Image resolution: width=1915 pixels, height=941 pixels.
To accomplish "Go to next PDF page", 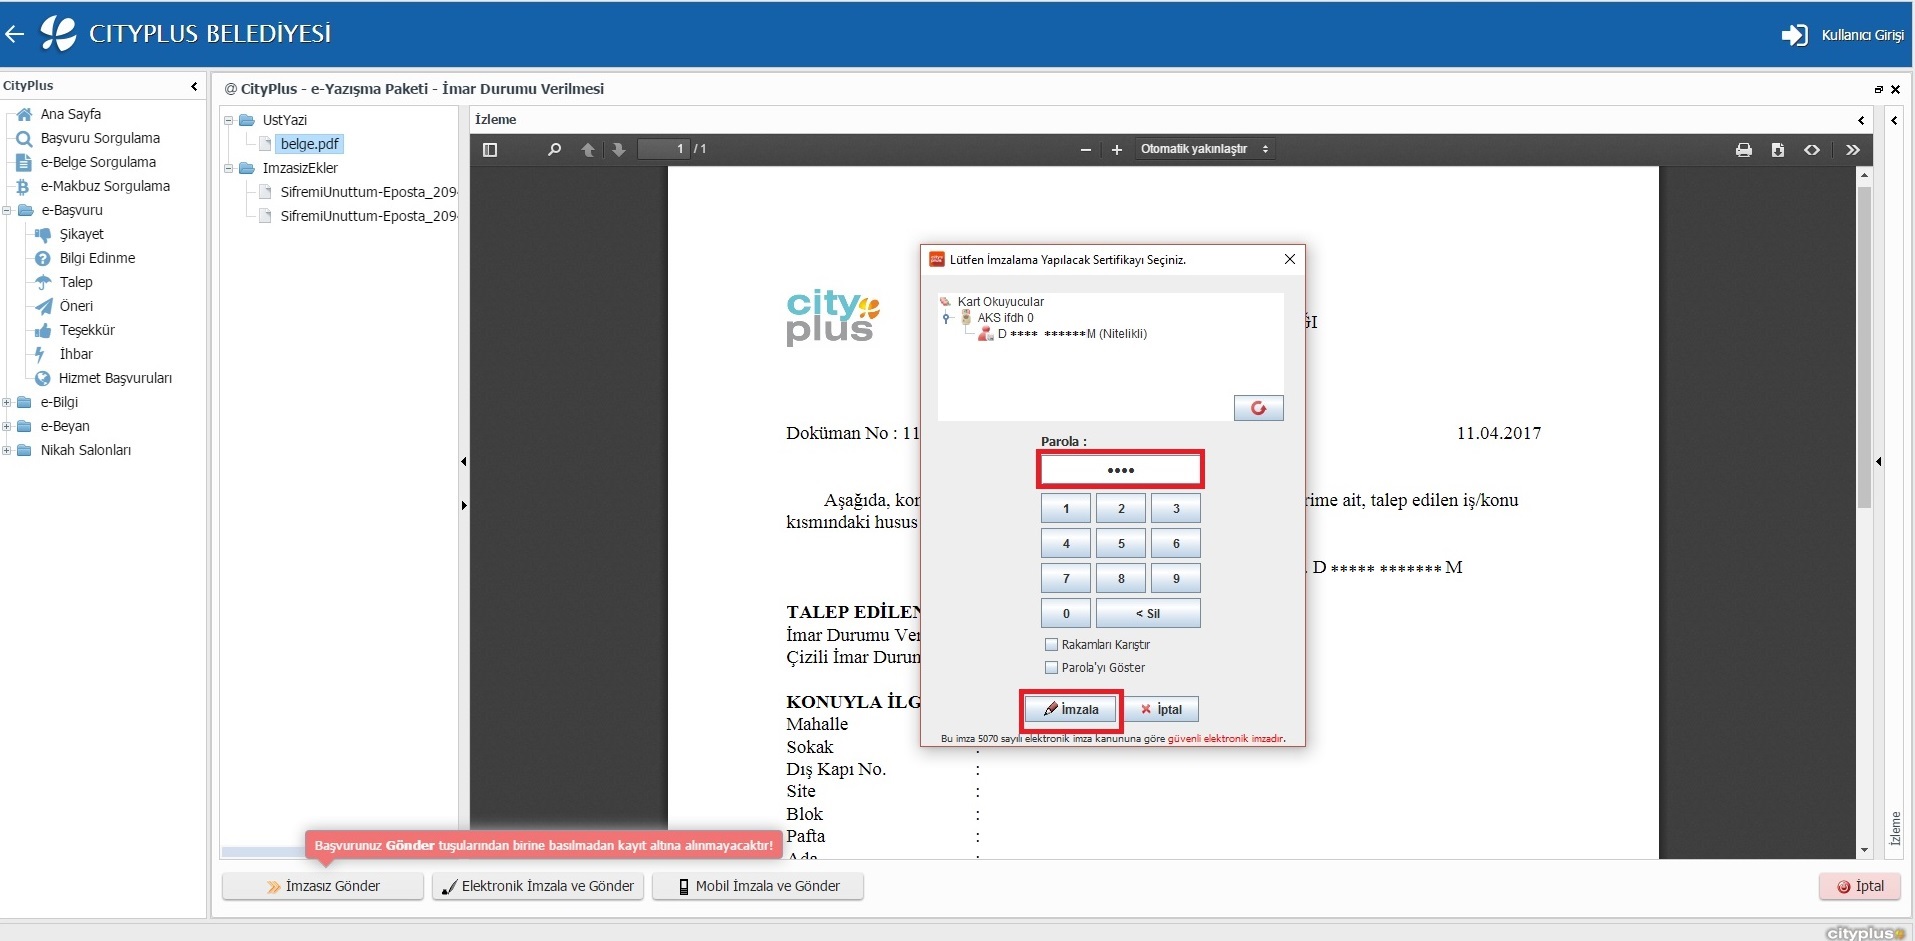I will tap(619, 149).
